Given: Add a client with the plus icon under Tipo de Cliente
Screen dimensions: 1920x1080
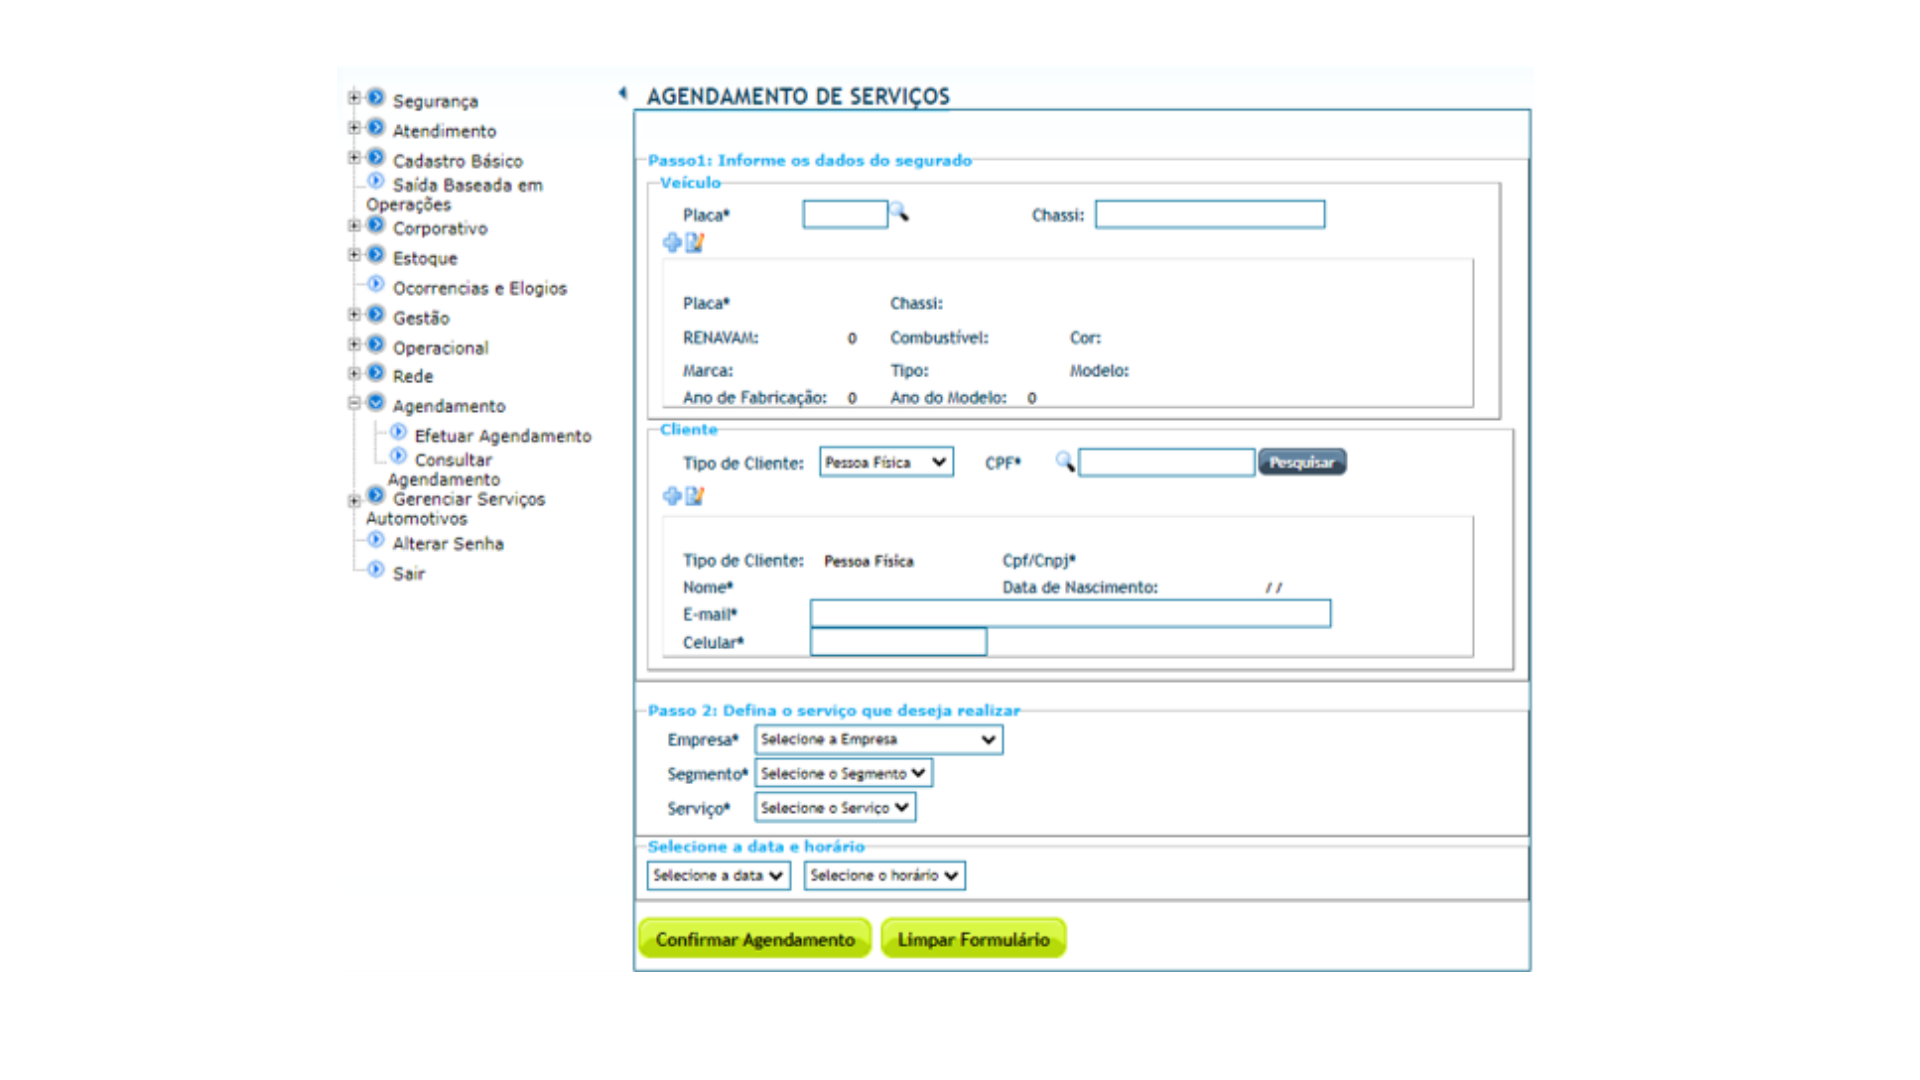Looking at the screenshot, I should (672, 496).
